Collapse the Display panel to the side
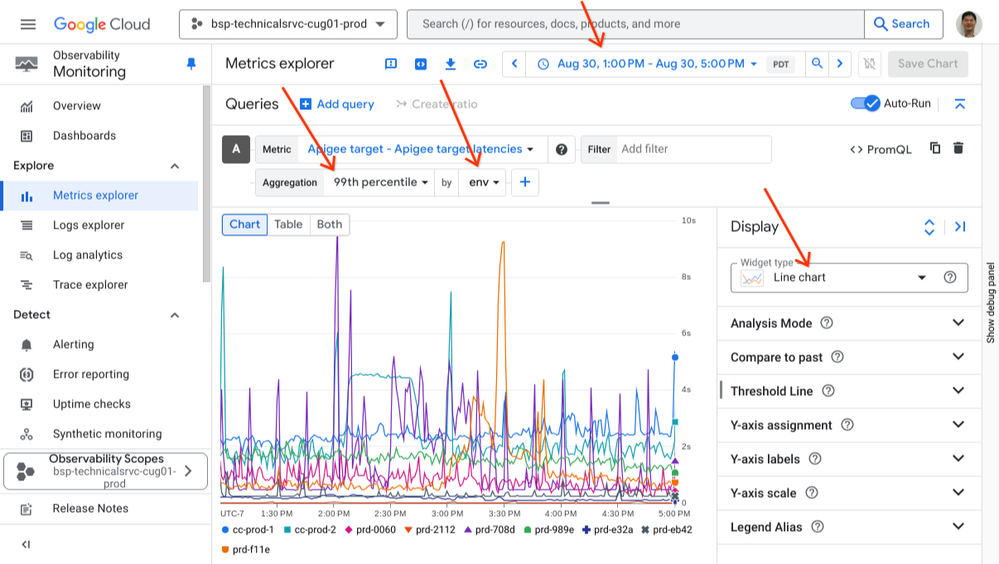The image size is (999, 564). (960, 227)
